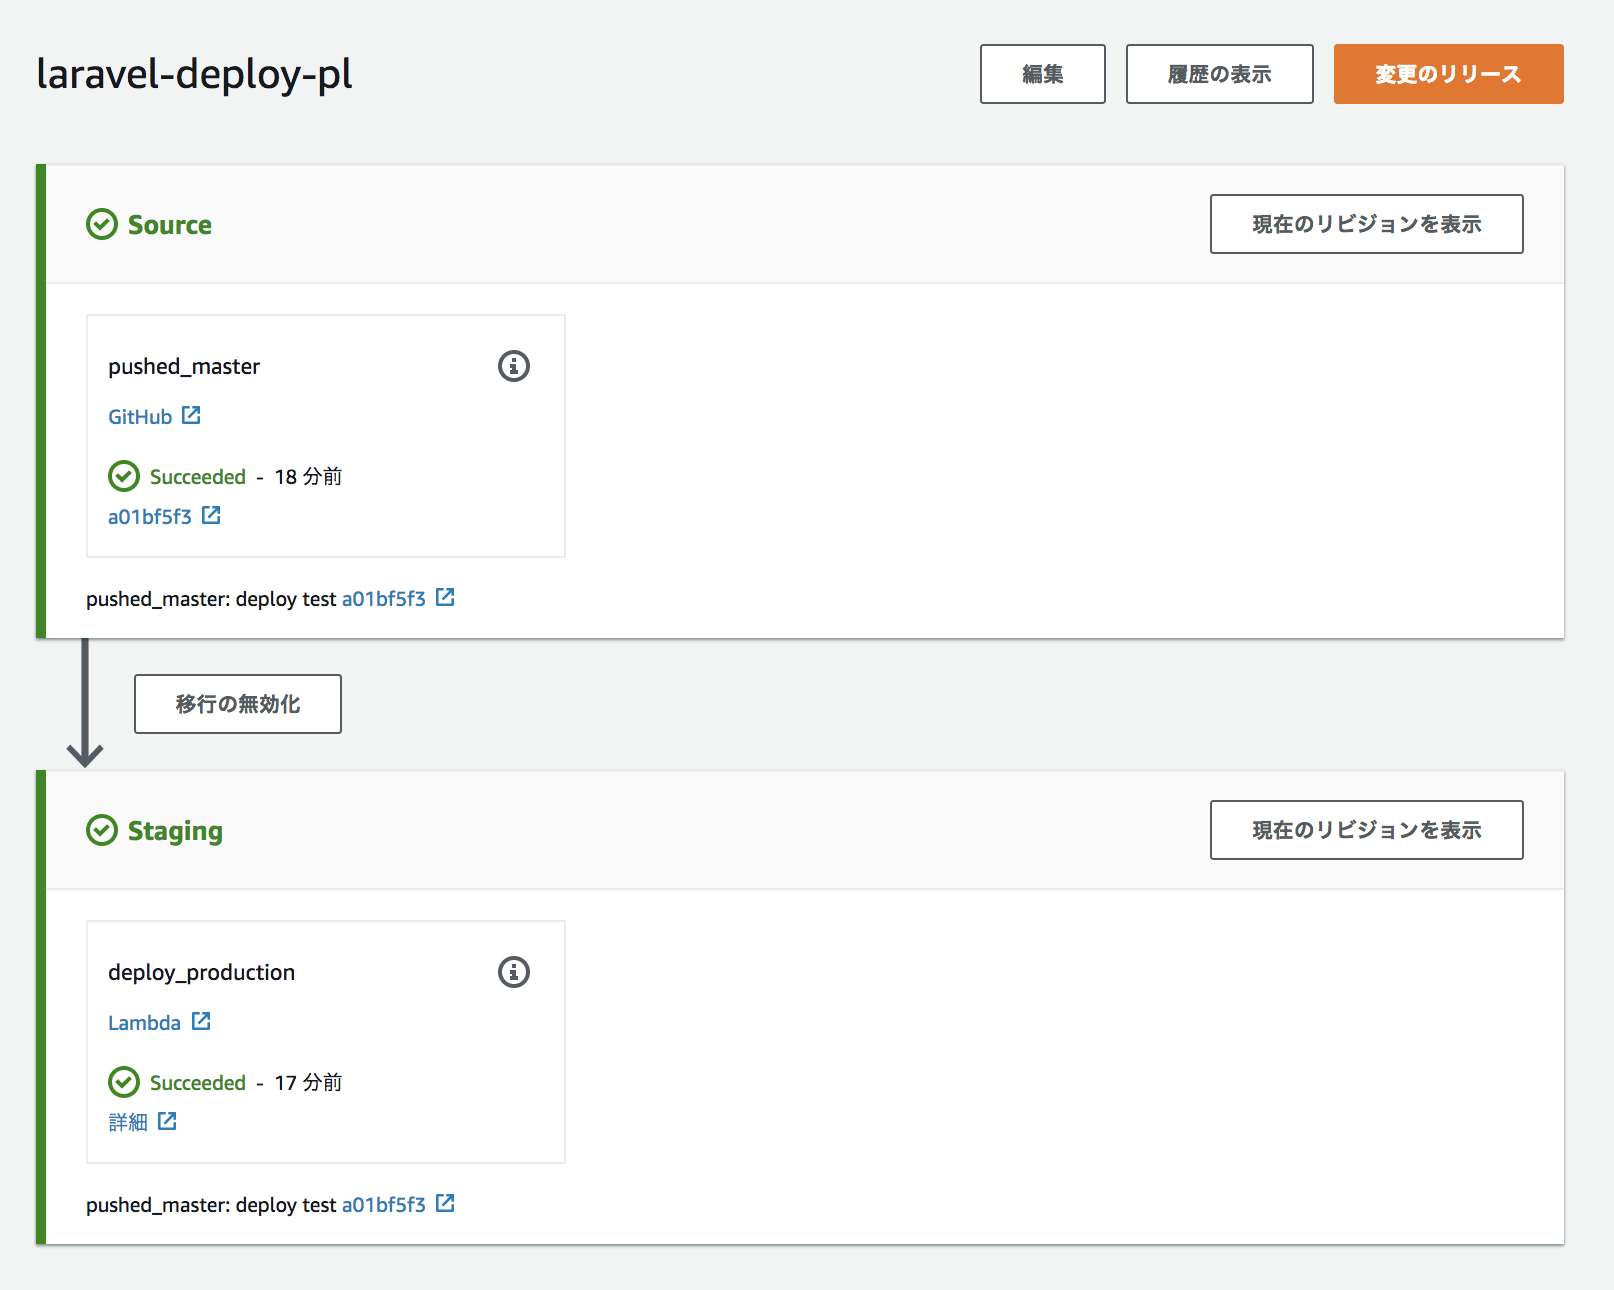Click the Succeeded check icon in pushed_master card
The width and height of the screenshot is (1614, 1290).
click(123, 476)
